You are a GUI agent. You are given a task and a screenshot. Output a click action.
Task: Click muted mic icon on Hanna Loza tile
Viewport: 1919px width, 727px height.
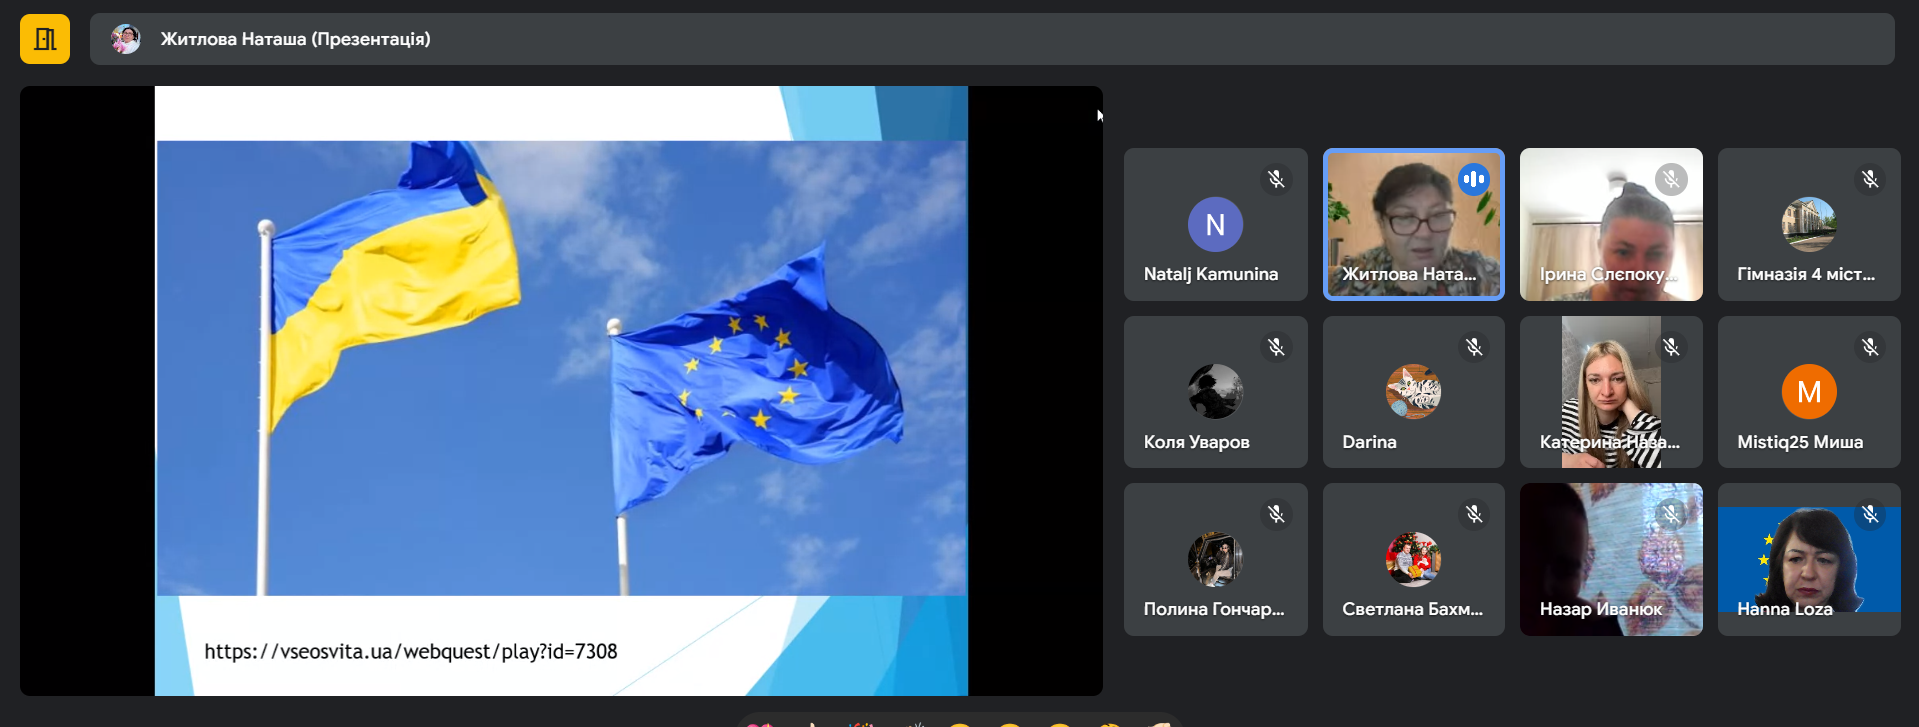[x=1870, y=514]
